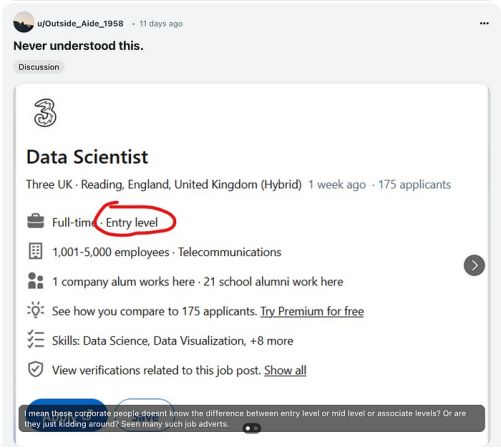Click the Save job button
This screenshot has height=448, width=501.
(145, 415)
